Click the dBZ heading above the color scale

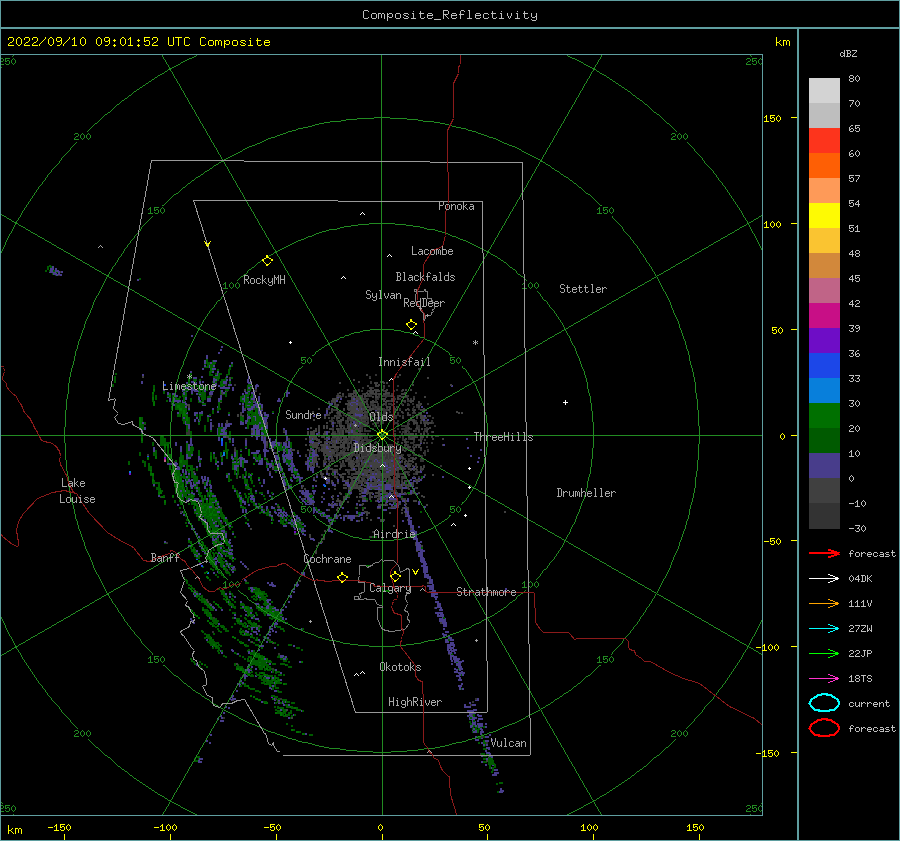pos(848,53)
